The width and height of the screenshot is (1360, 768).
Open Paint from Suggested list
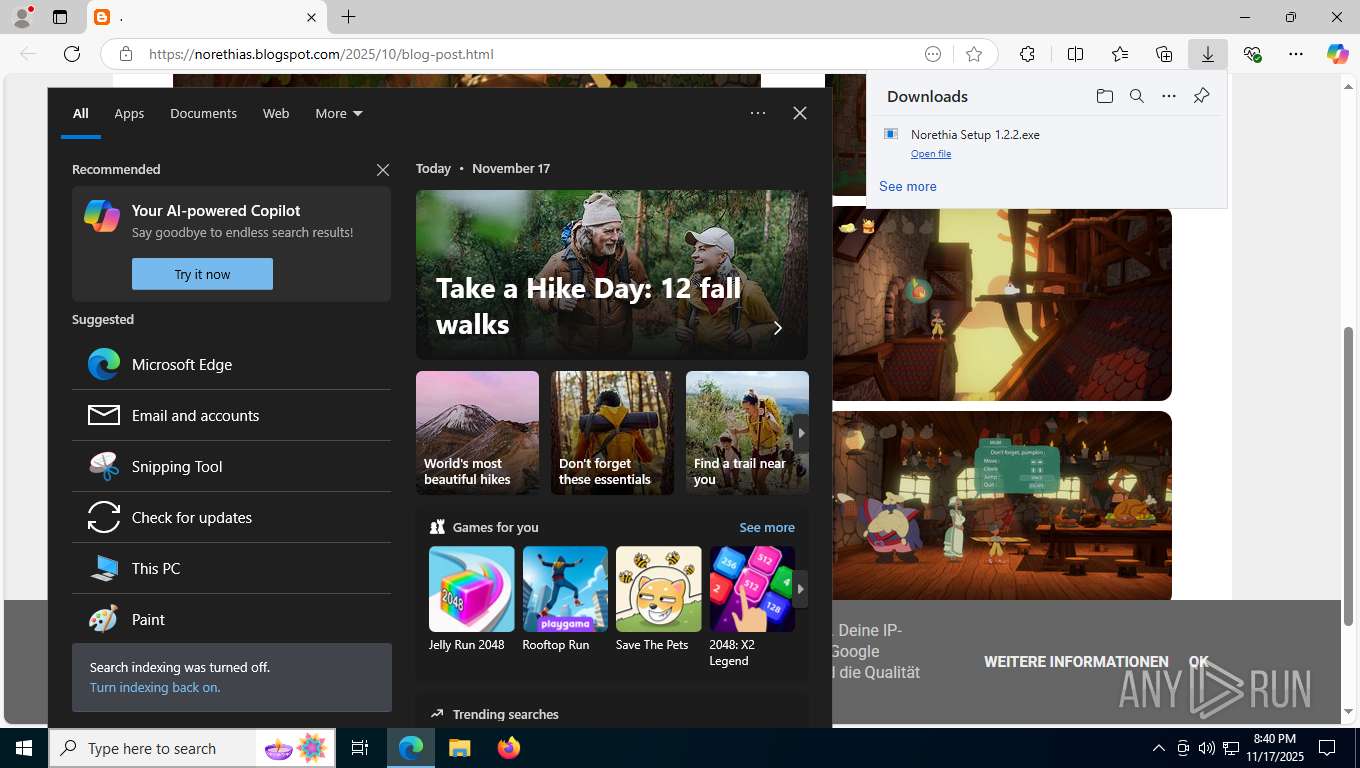(x=231, y=619)
